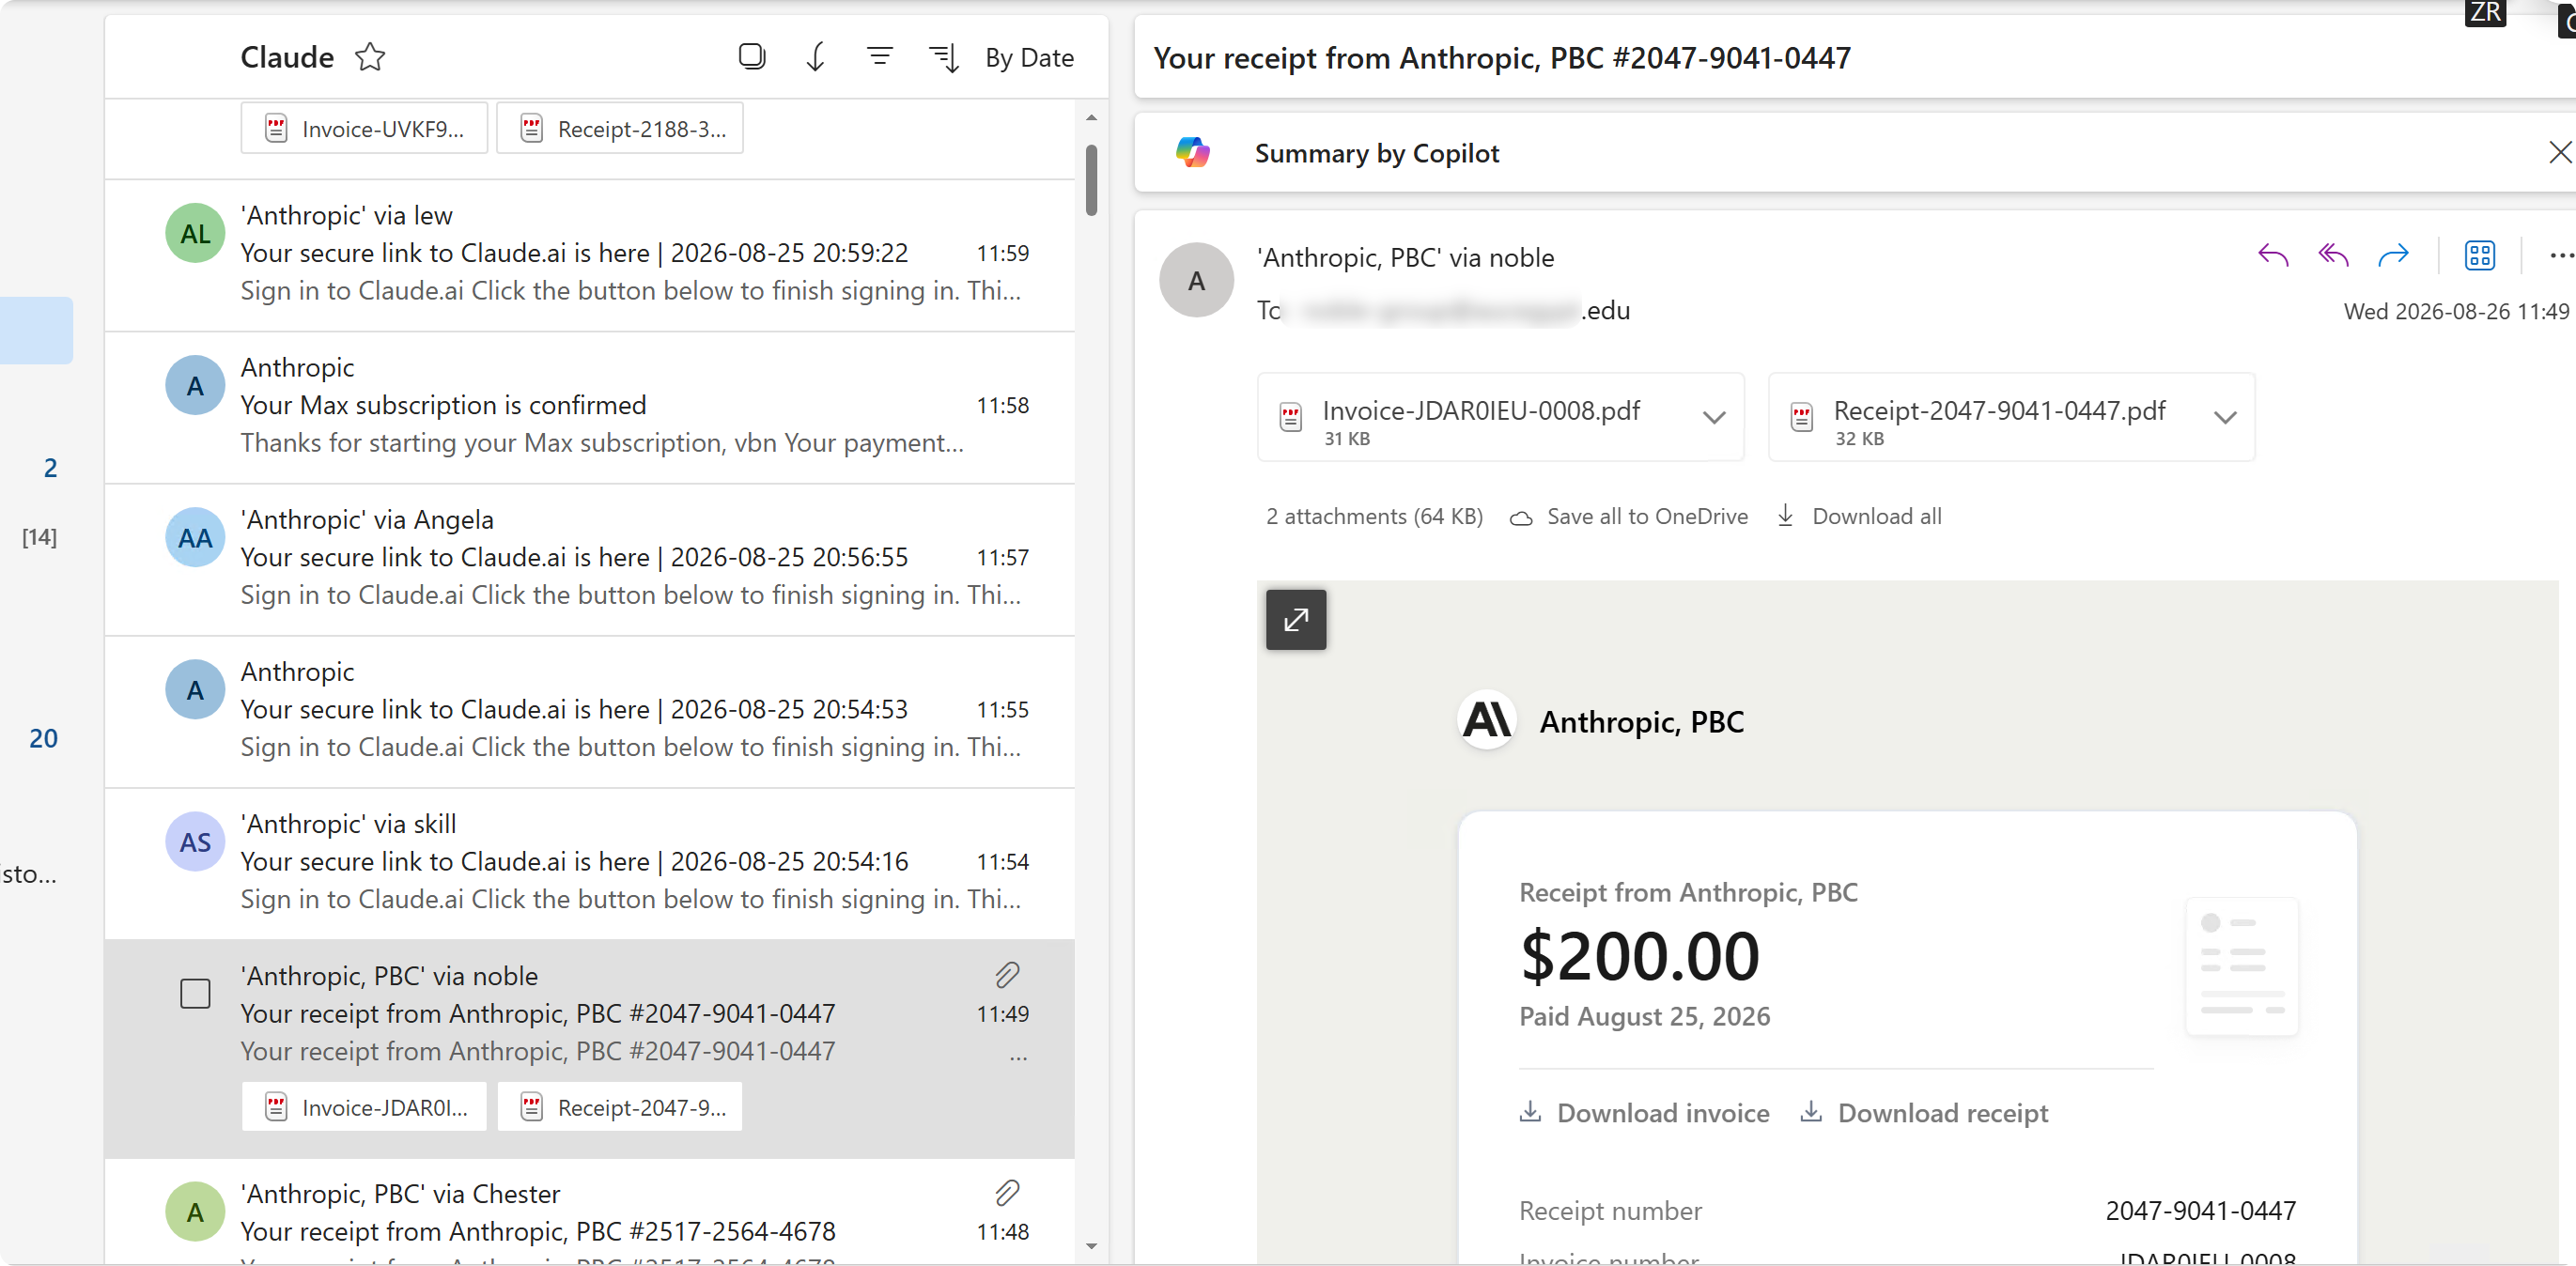Click the Download receipt link
The width and height of the screenshot is (2576, 1266).
[1924, 1113]
